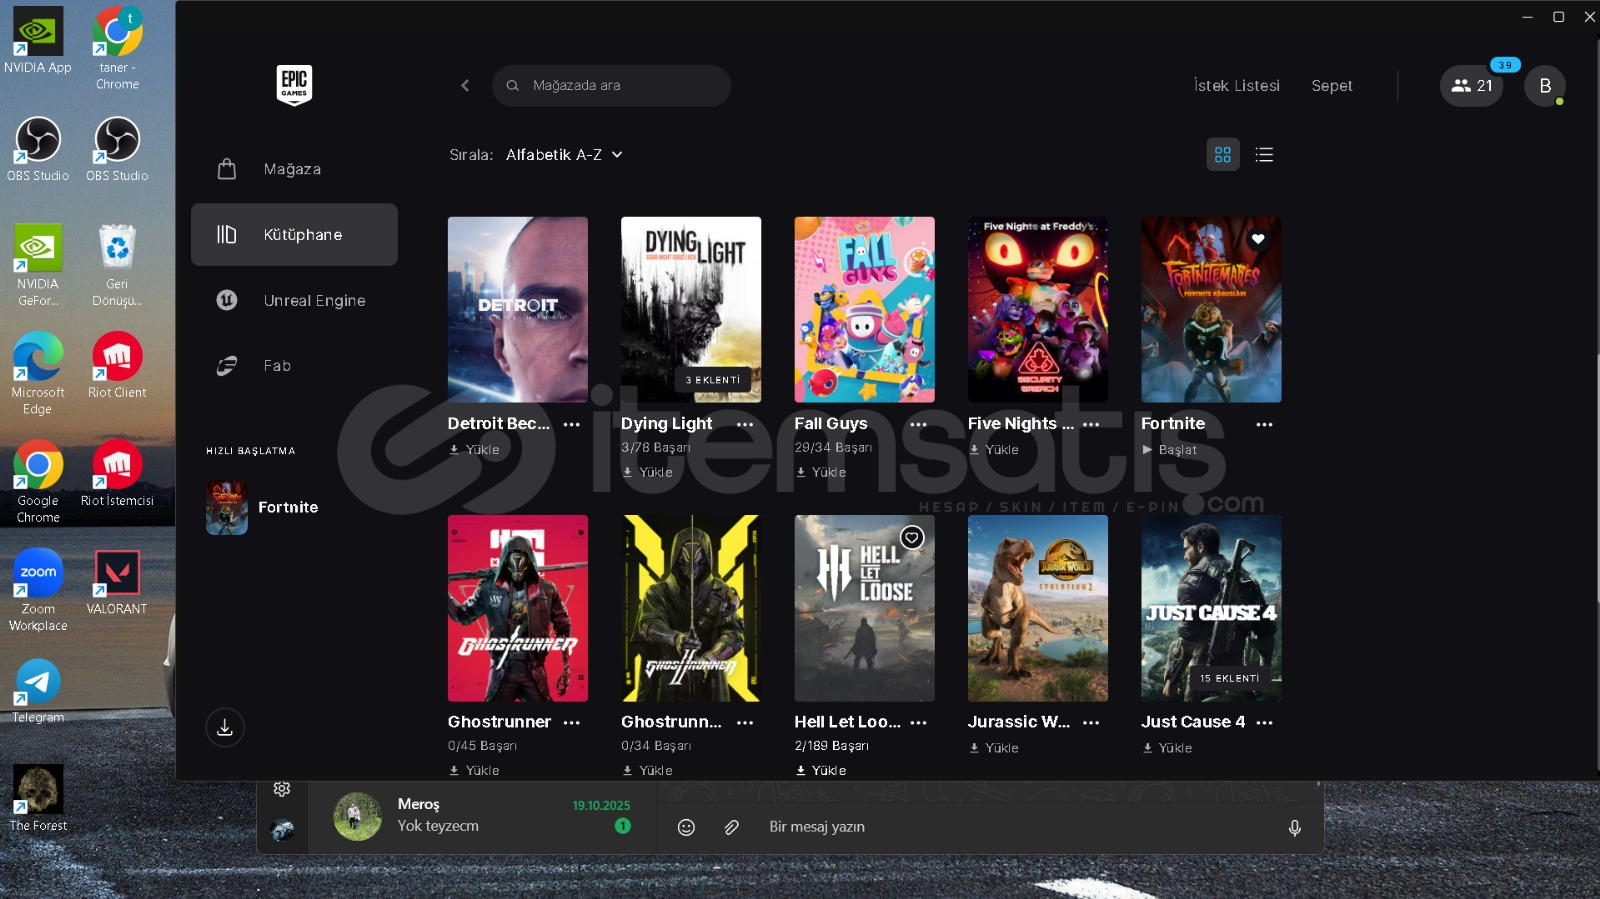Open VALORANT desktop shortcut
1600x899 pixels.
(x=117, y=582)
